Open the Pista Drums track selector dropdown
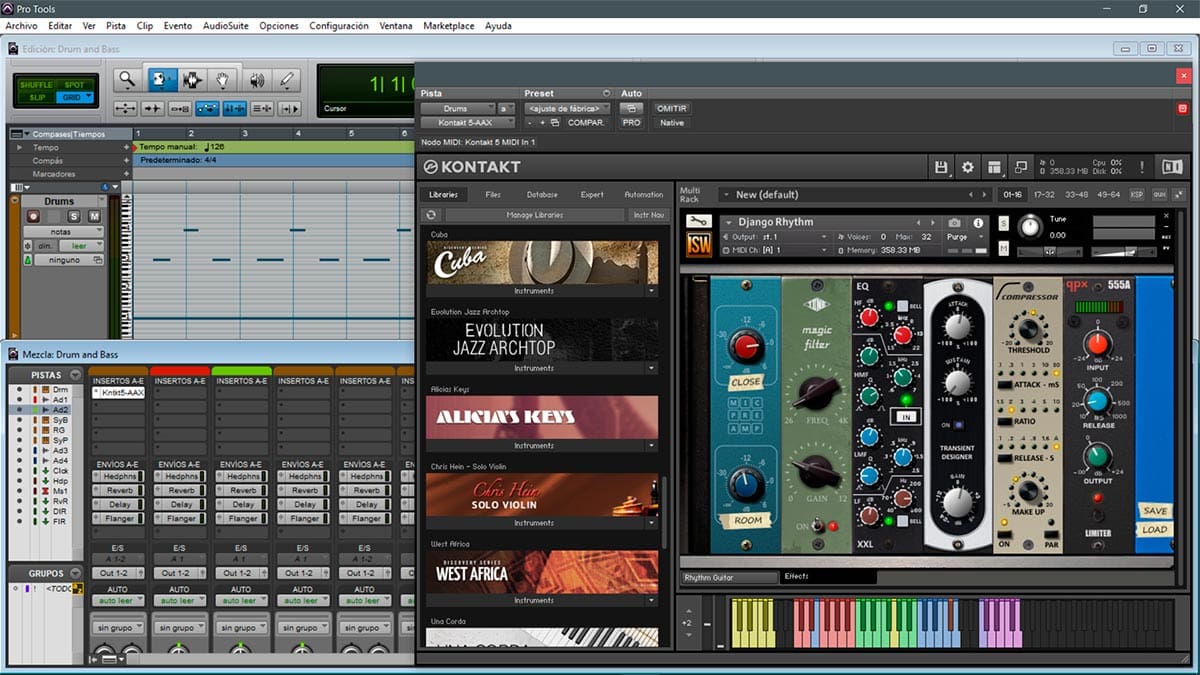This screenshot has width=1200, height=675. click(457, 108)
